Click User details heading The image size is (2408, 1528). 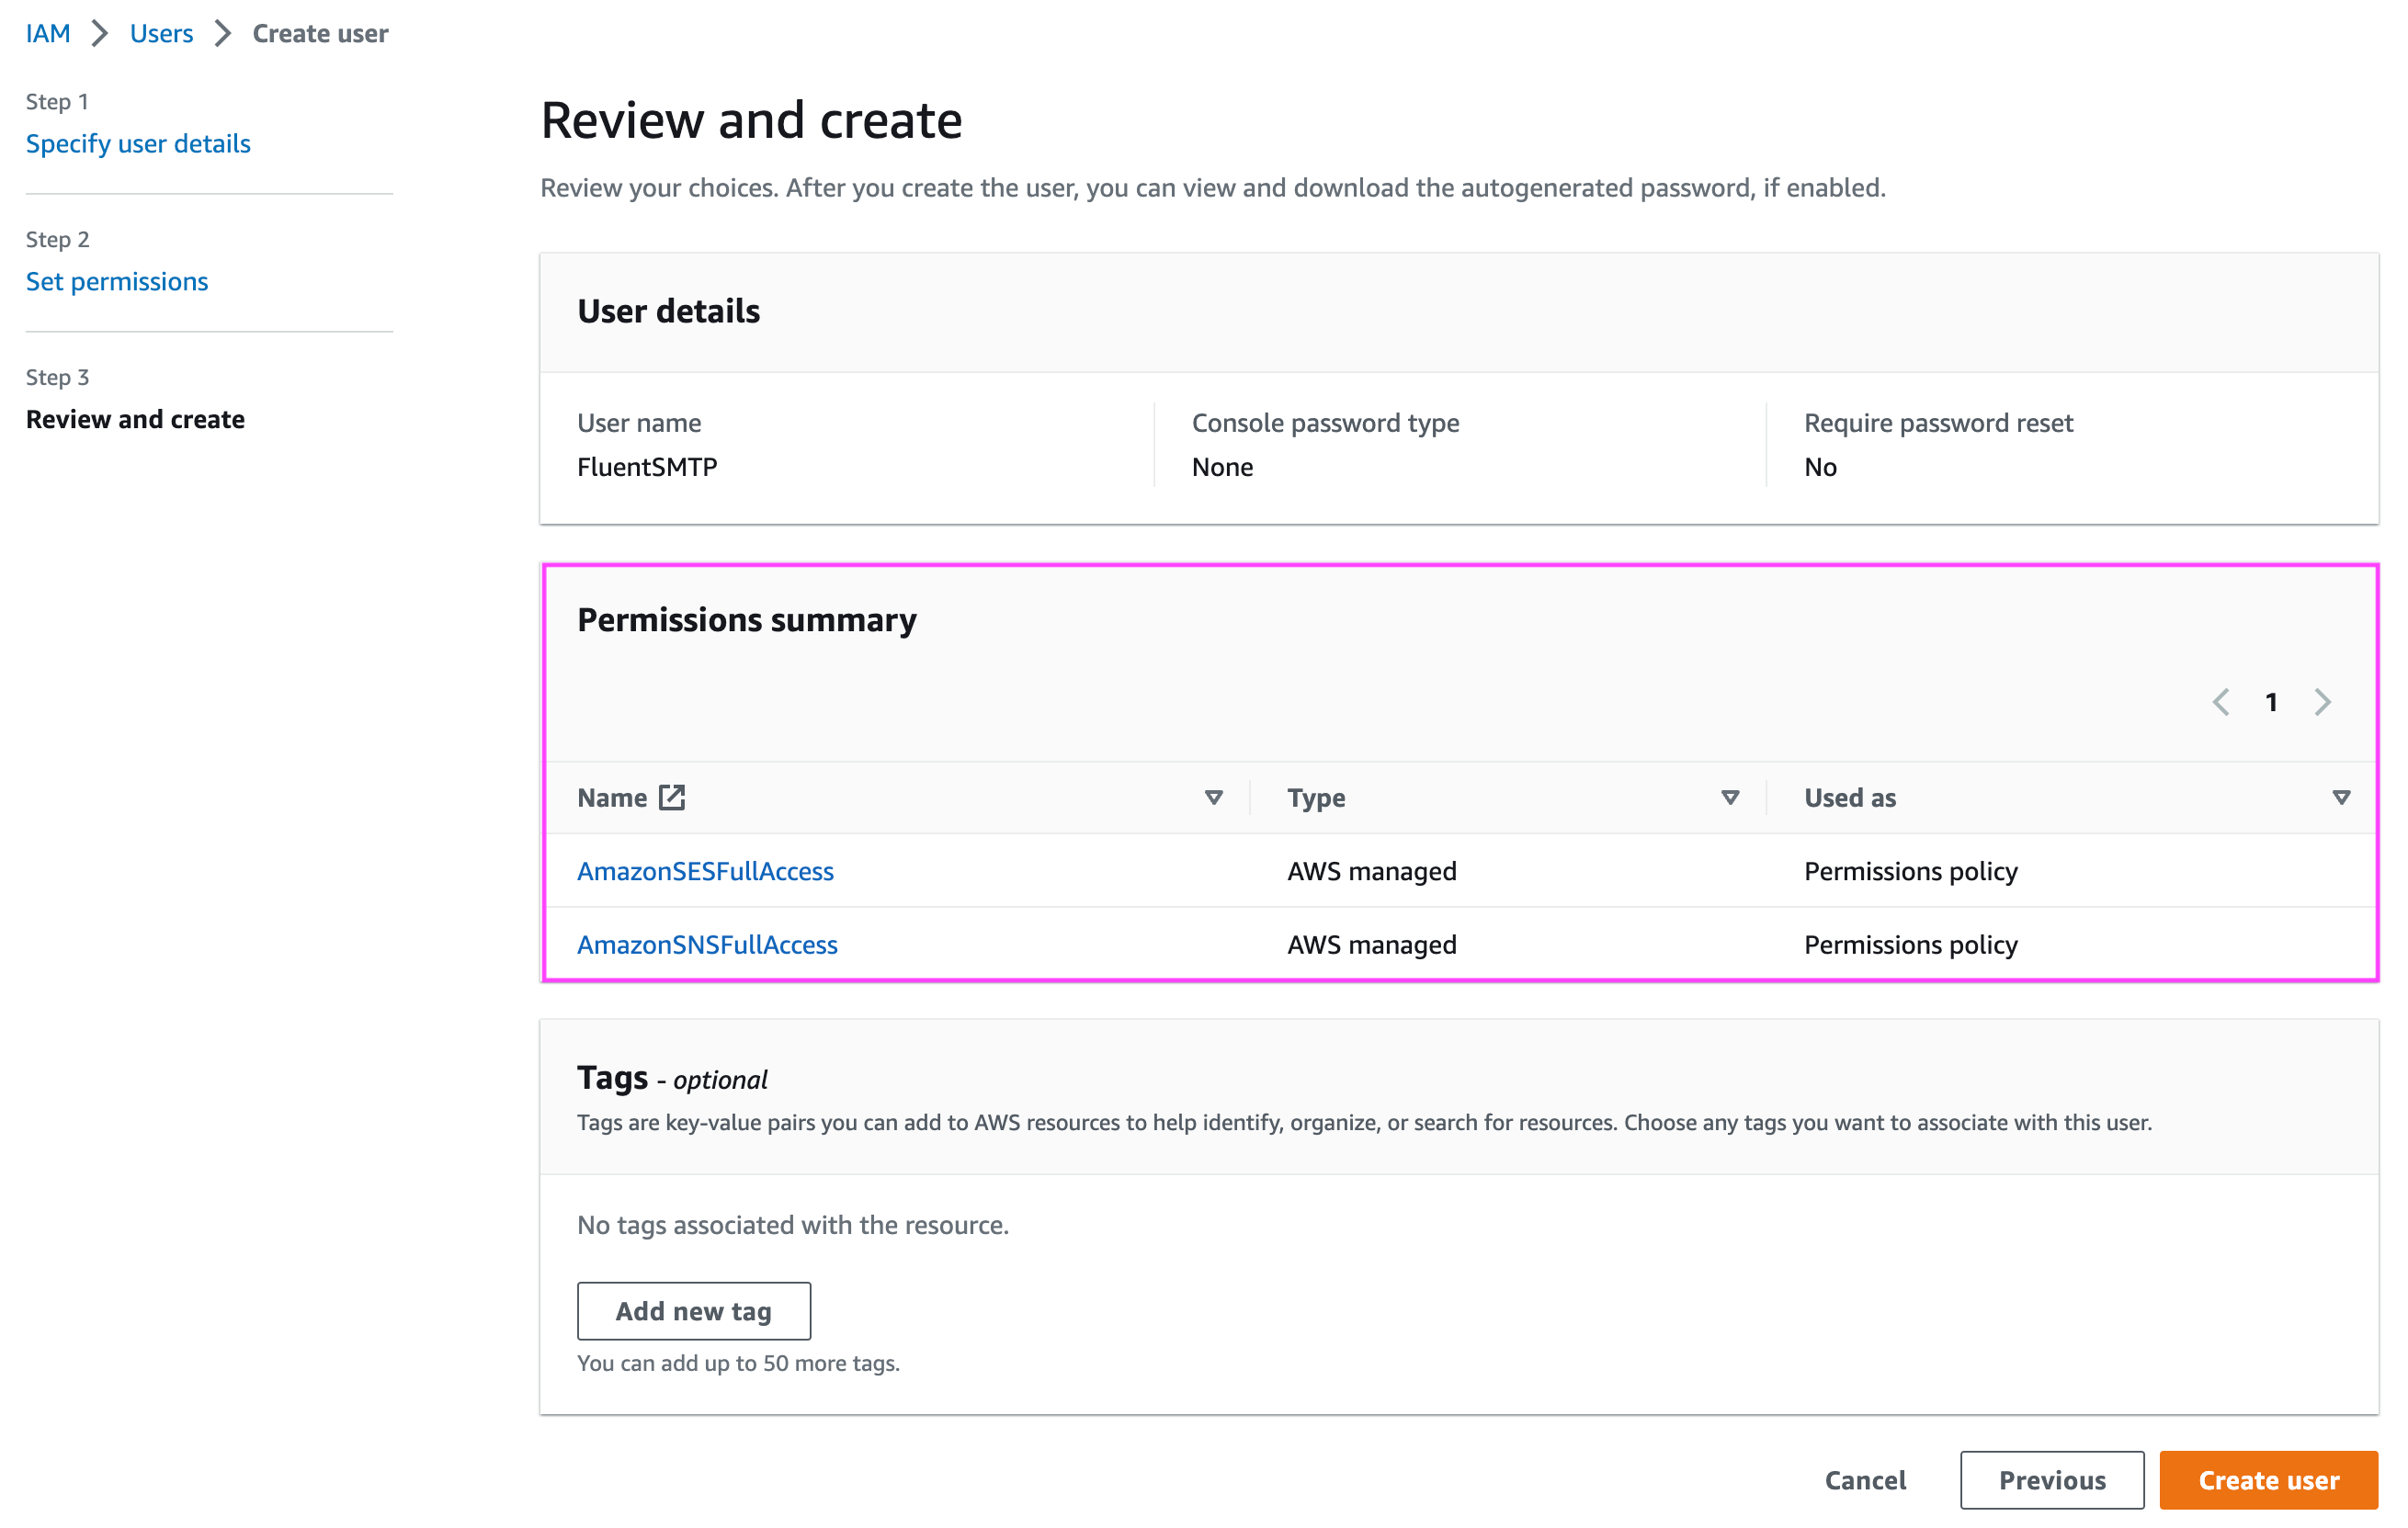coord(668,311)
